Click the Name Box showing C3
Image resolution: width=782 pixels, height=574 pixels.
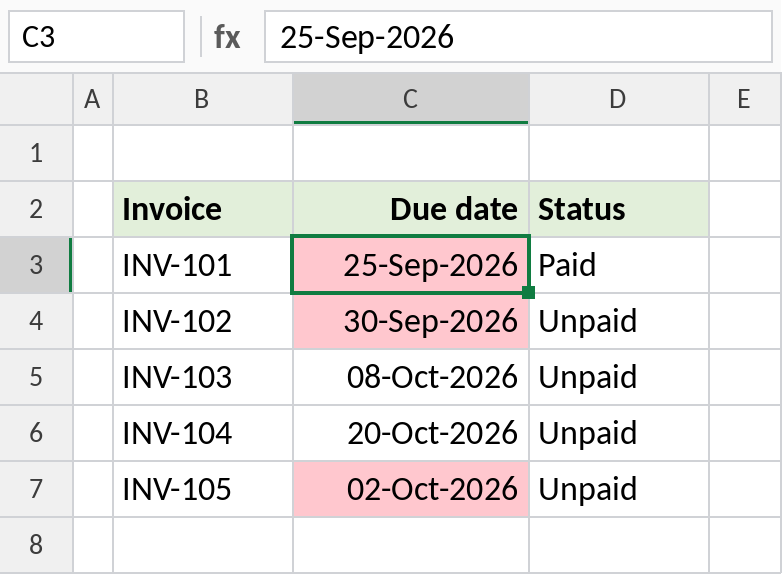(96, 37)
